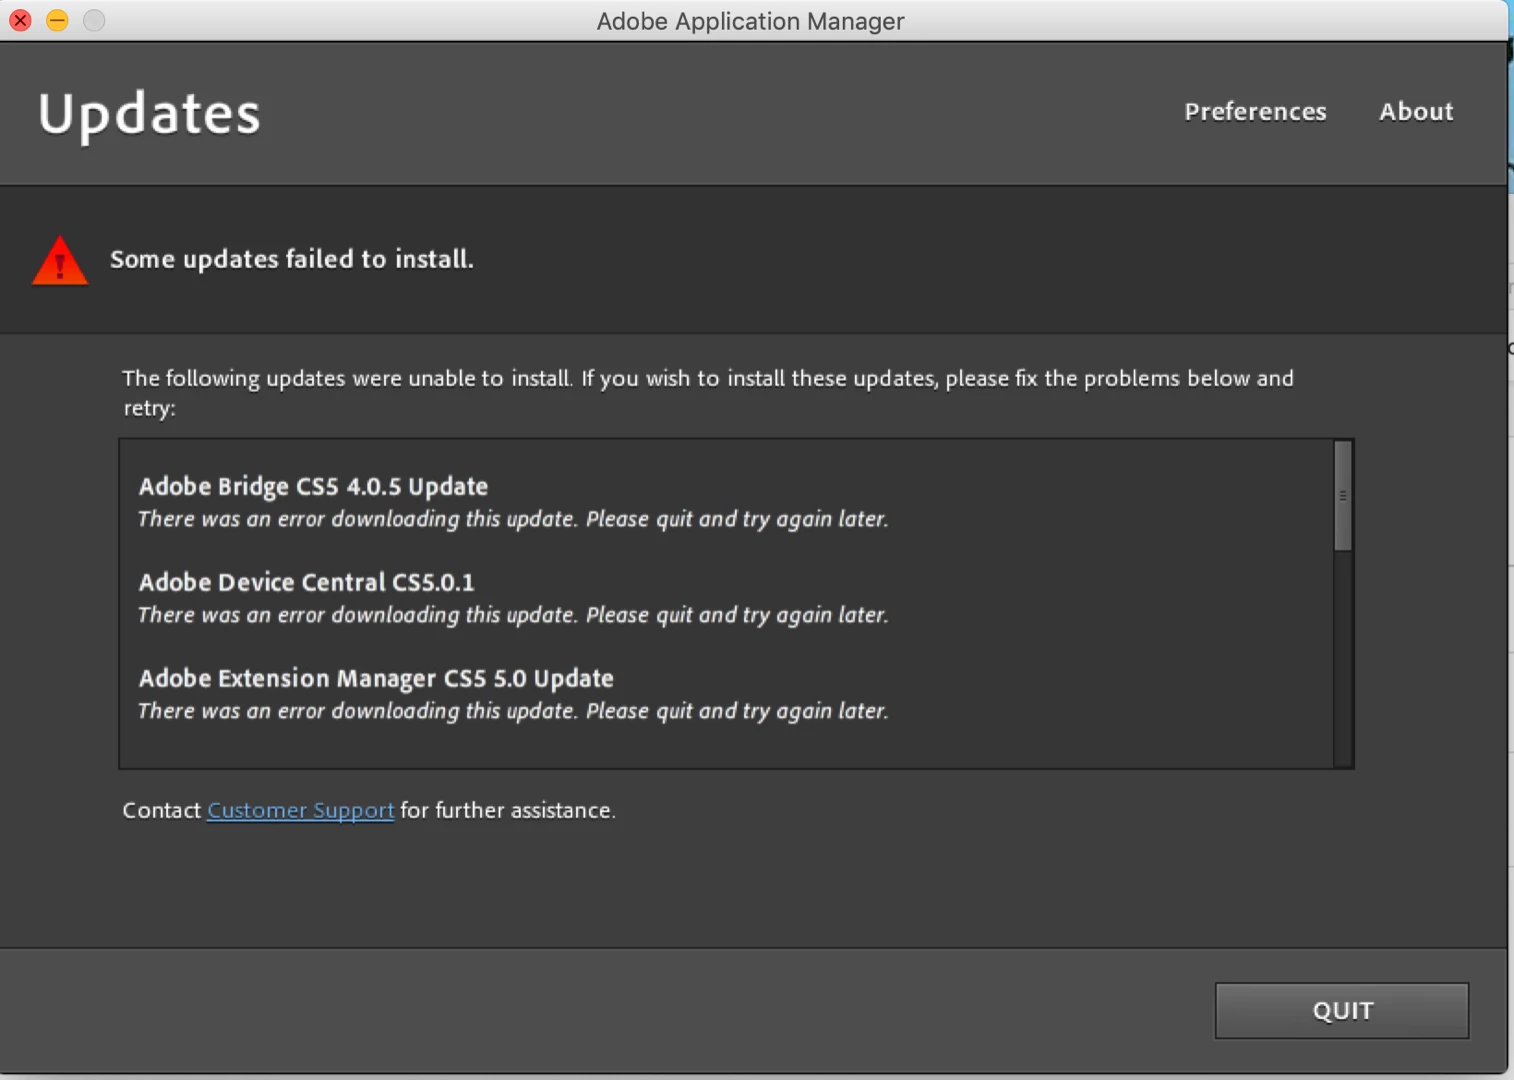Open the About page

[1416, 111]
